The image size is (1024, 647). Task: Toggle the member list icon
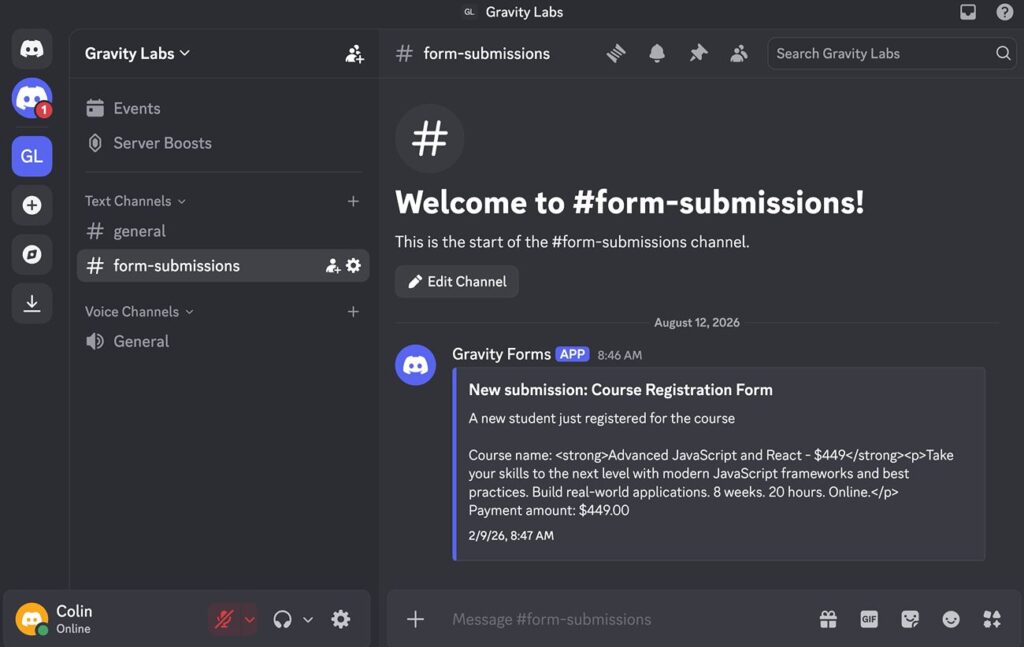[739, 54]
